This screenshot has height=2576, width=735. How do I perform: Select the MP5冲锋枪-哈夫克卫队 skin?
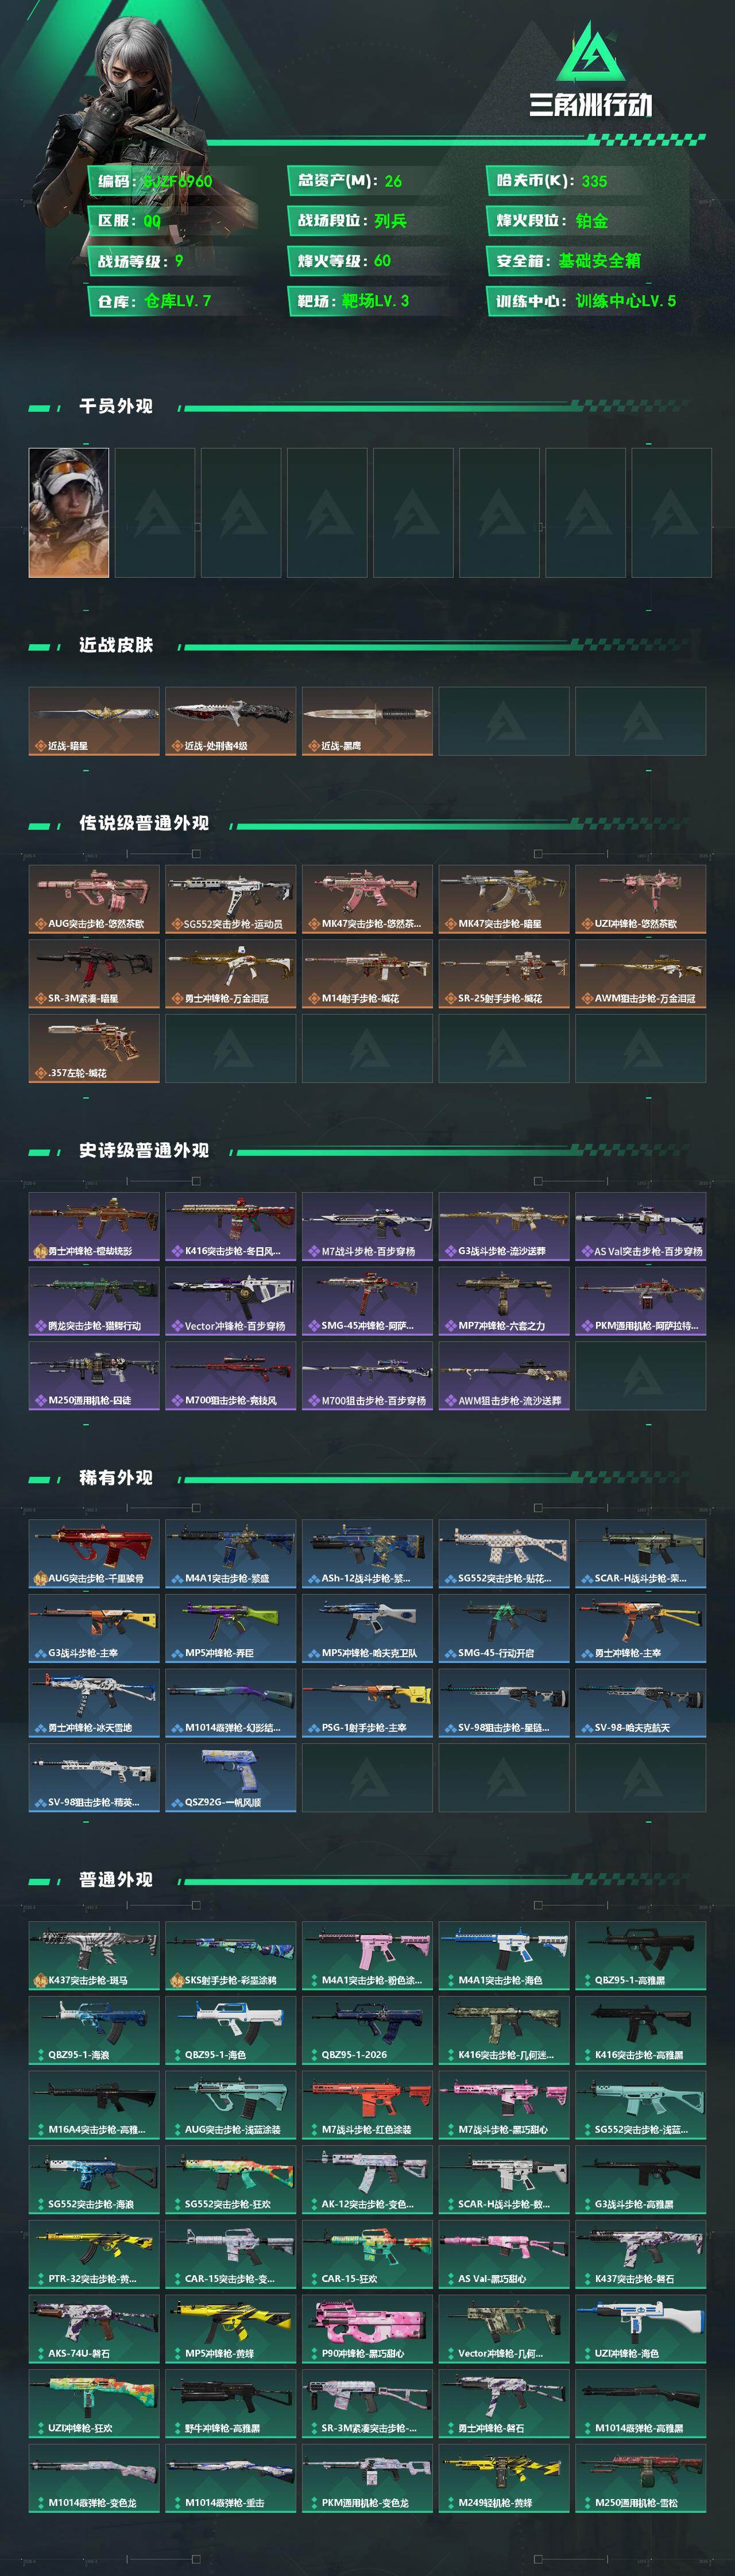coord(367,1628)
